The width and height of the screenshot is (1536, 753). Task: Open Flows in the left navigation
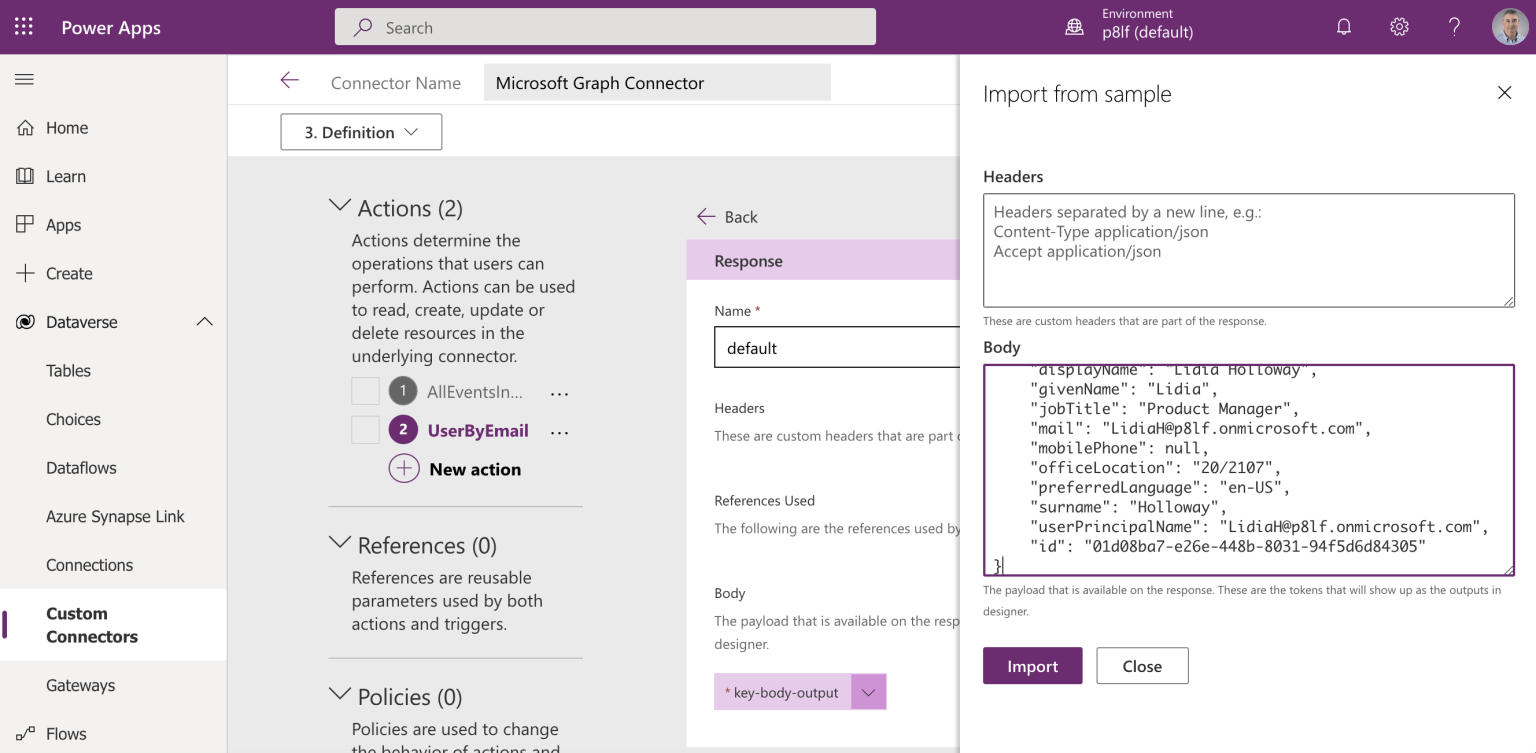66,734
